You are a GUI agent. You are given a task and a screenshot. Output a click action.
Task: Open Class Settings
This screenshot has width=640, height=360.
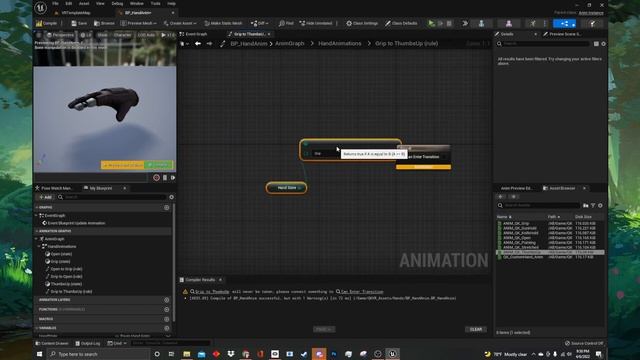362,24
